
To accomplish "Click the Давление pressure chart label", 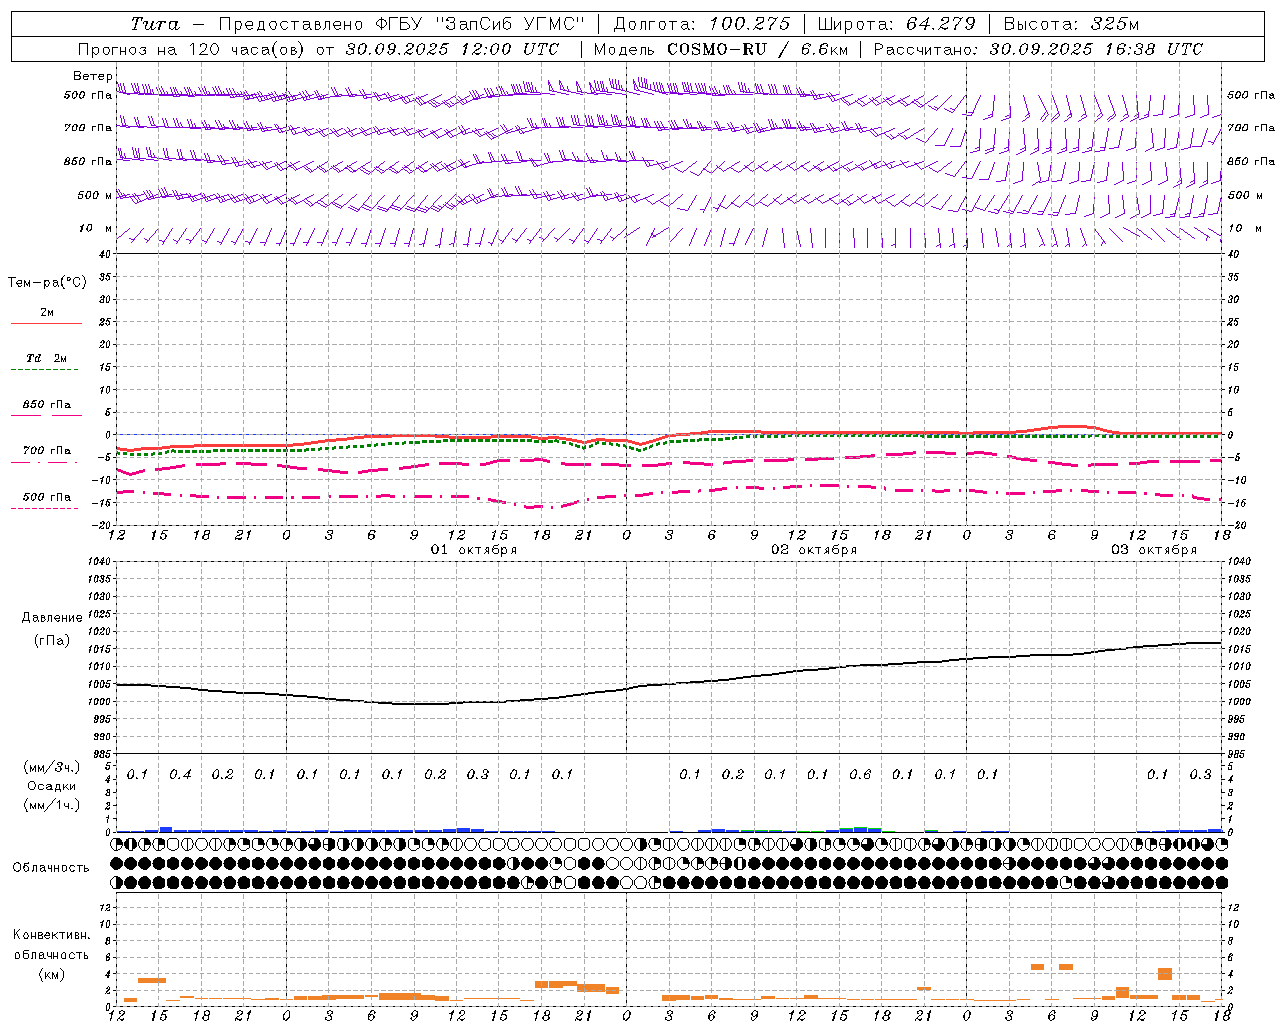I will (52, 618).
